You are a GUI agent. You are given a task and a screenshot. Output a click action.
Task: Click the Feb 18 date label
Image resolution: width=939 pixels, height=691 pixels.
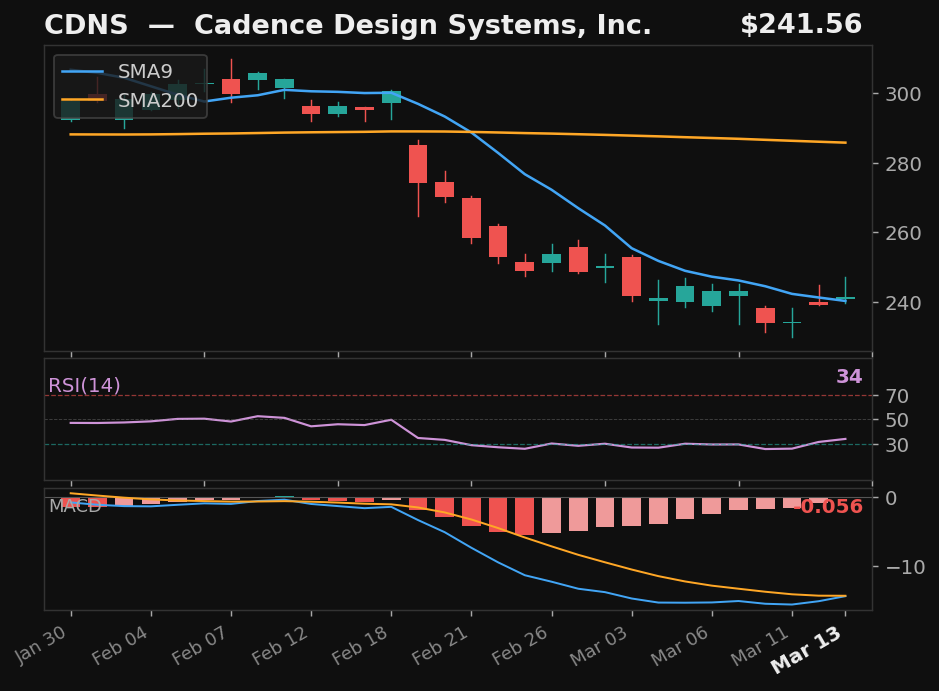point(361,645)
